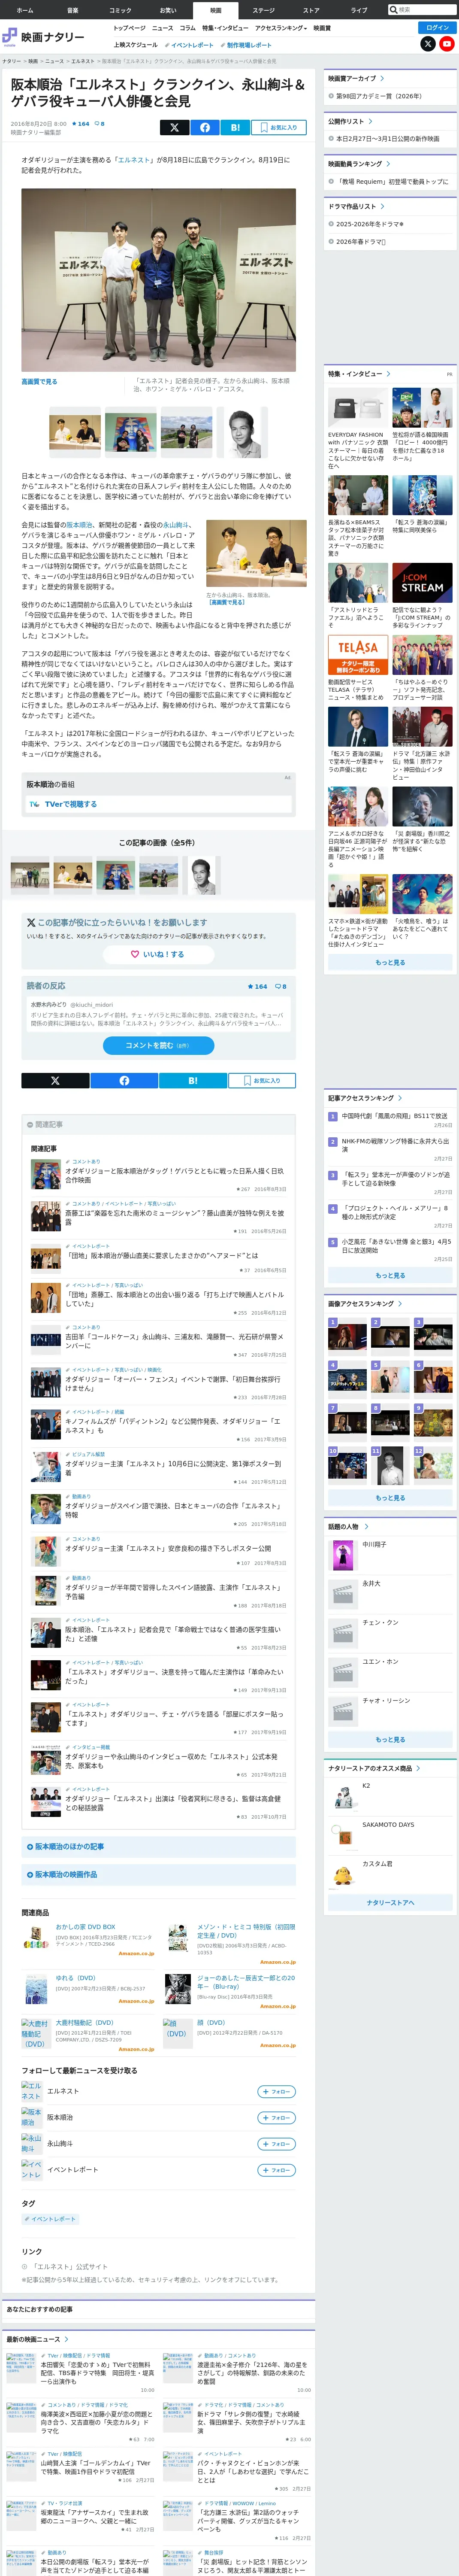Click clapperboard icon beside 永井大
Screen dimensions: 459x2576
click(344, 1594)
